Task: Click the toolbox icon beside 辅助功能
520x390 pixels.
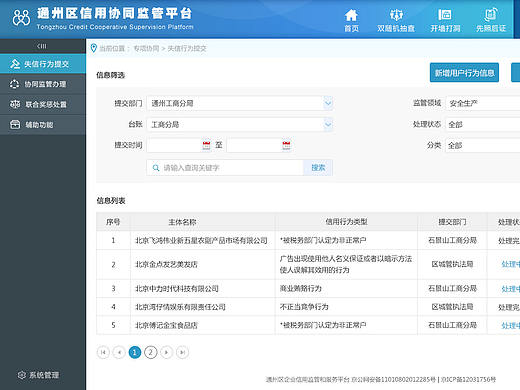Action: 15,125
